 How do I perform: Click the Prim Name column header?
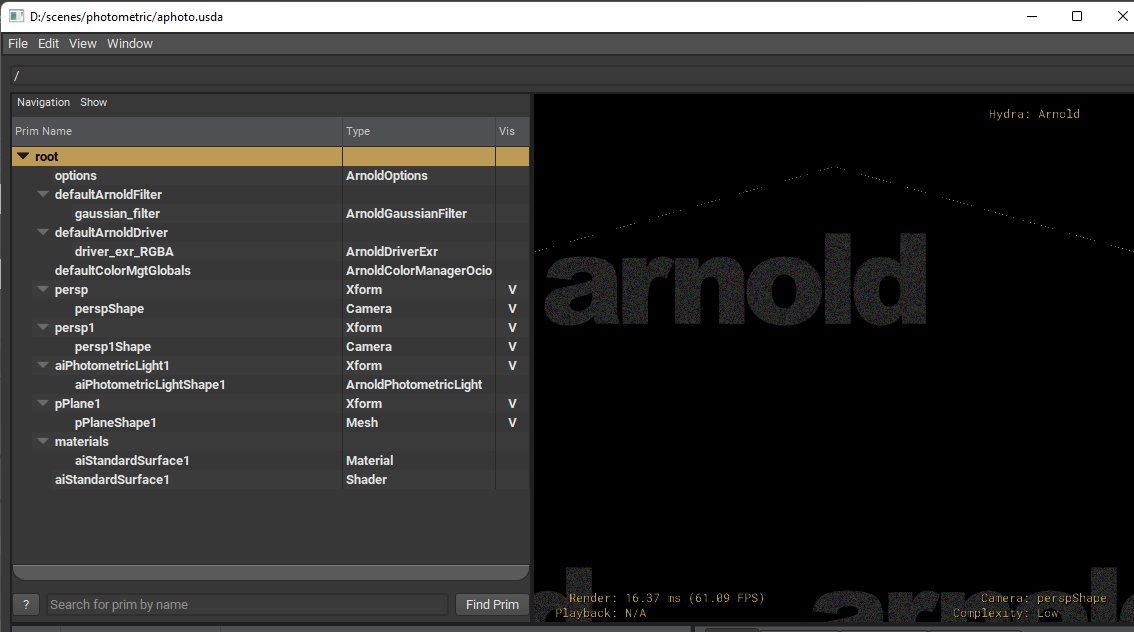tap(177, 131)
